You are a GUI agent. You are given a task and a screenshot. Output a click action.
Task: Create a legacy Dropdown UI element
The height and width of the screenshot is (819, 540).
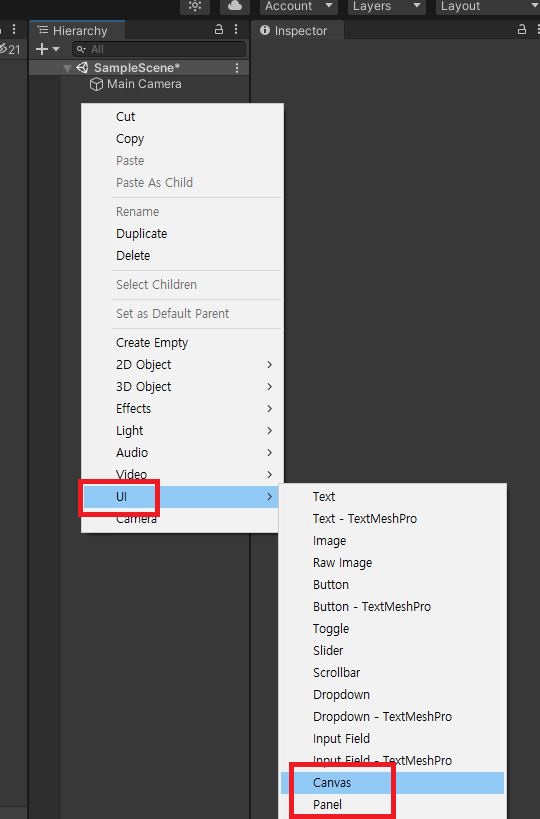[392, 695]
